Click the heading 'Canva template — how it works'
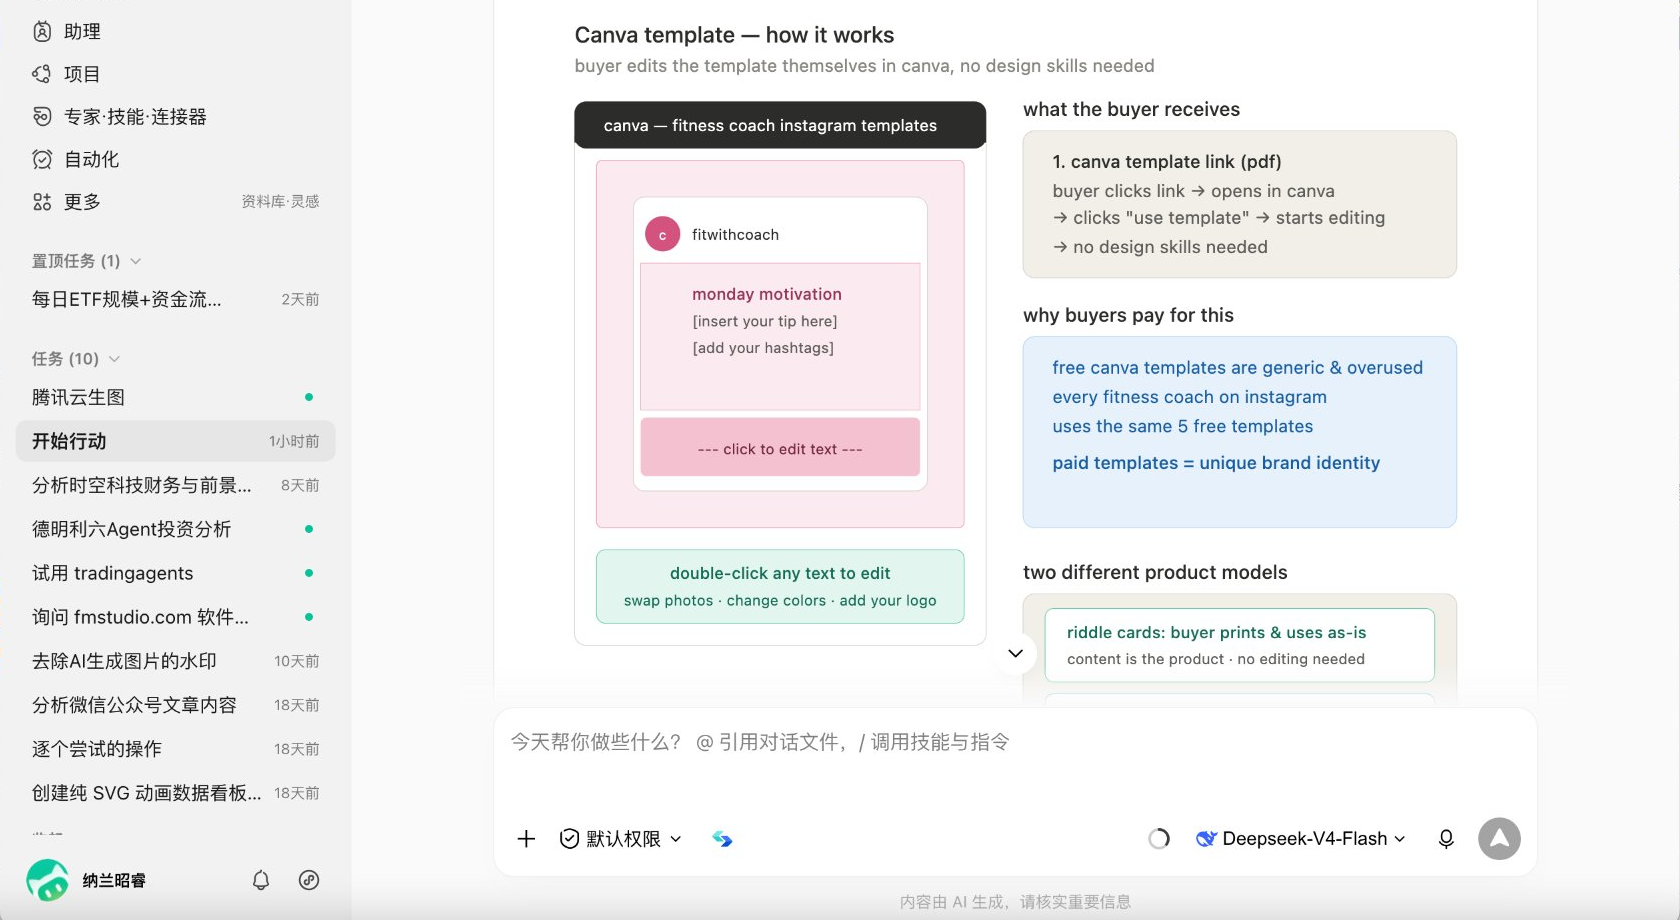 pos(734,35)
